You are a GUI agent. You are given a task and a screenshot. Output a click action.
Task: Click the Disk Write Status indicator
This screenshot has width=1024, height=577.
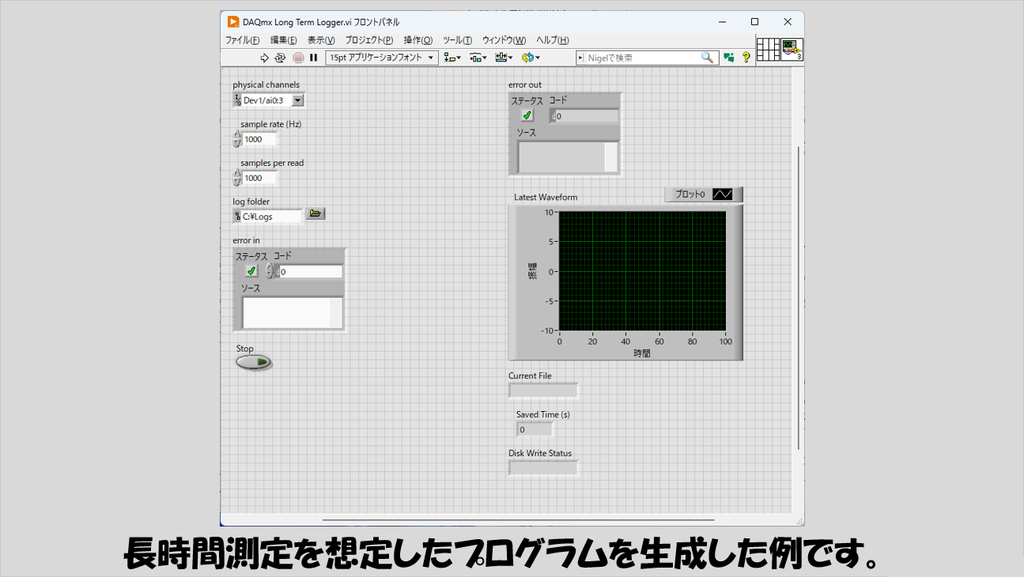pyautogui.click(x=543, y=468)
